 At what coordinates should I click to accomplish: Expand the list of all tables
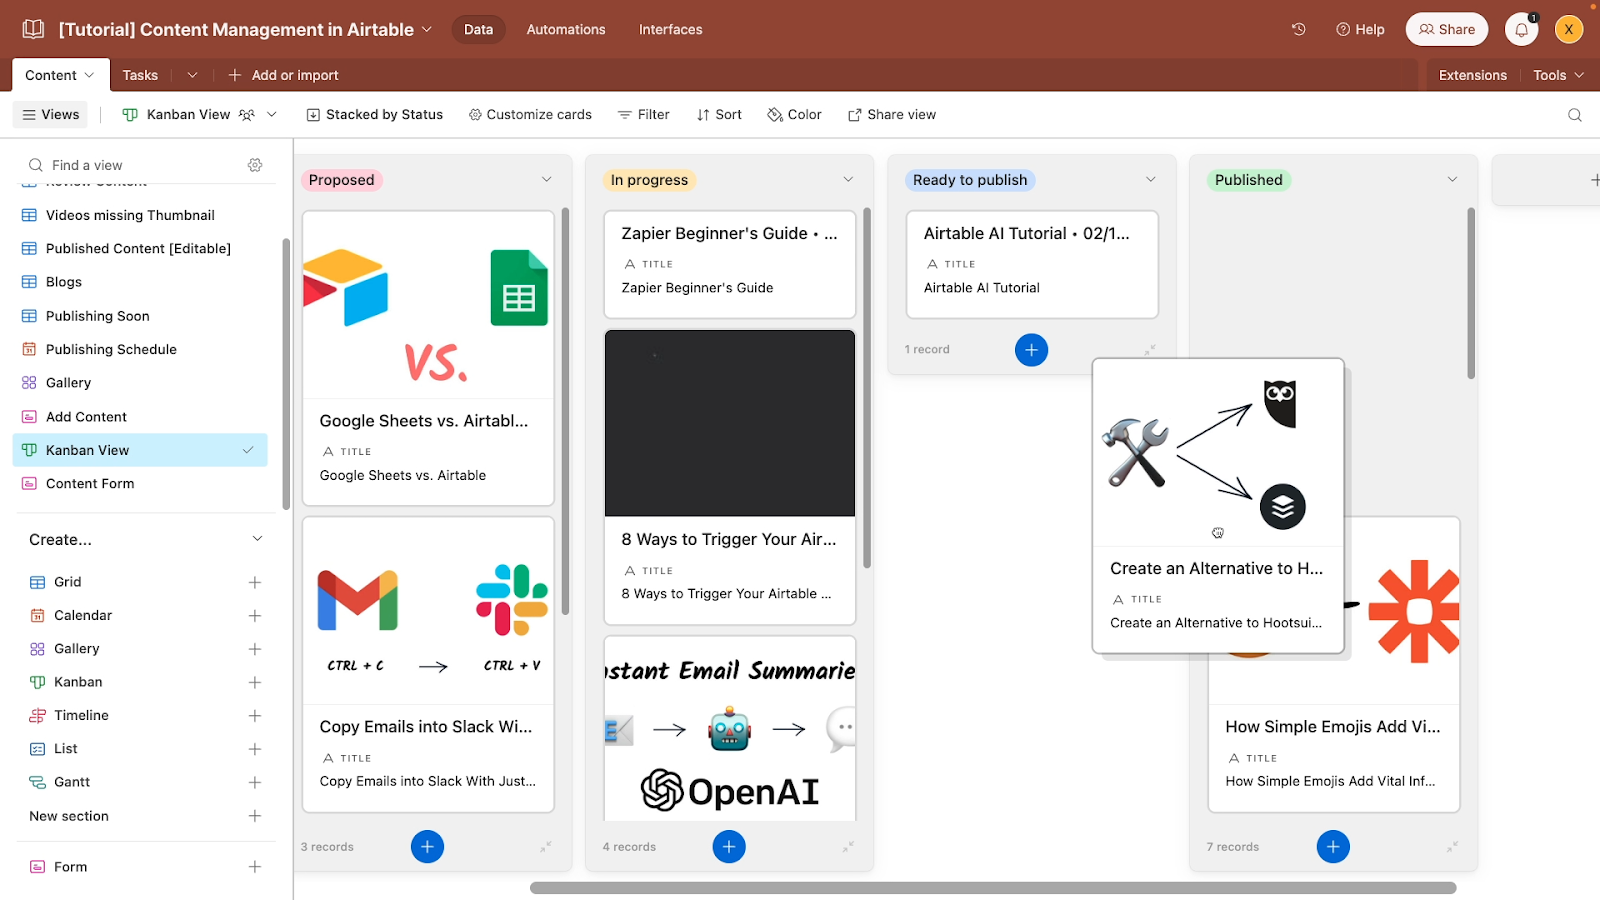[x=192, y=75]
